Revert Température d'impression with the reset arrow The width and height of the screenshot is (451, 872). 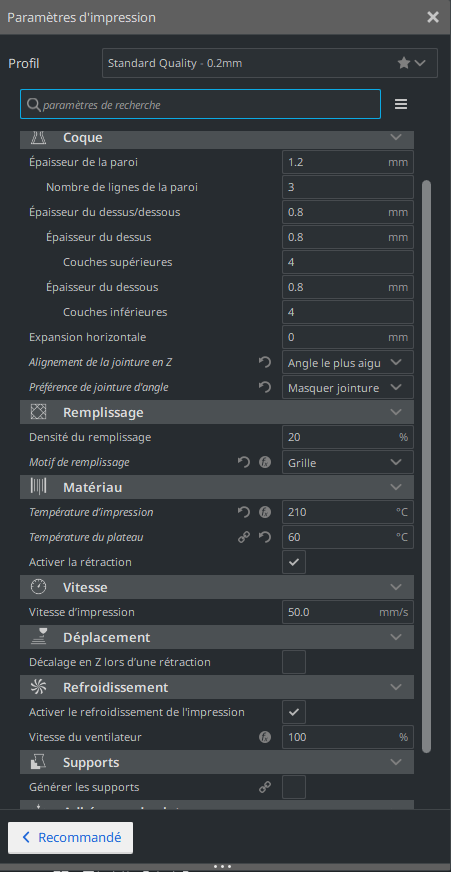244,512
